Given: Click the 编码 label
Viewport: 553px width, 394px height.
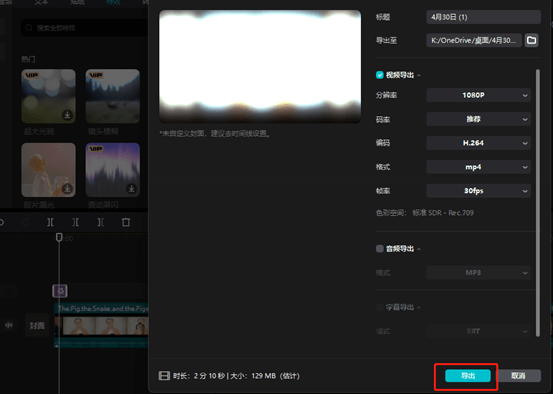Looking at the screenshot, I should click(x=383, y=143).
